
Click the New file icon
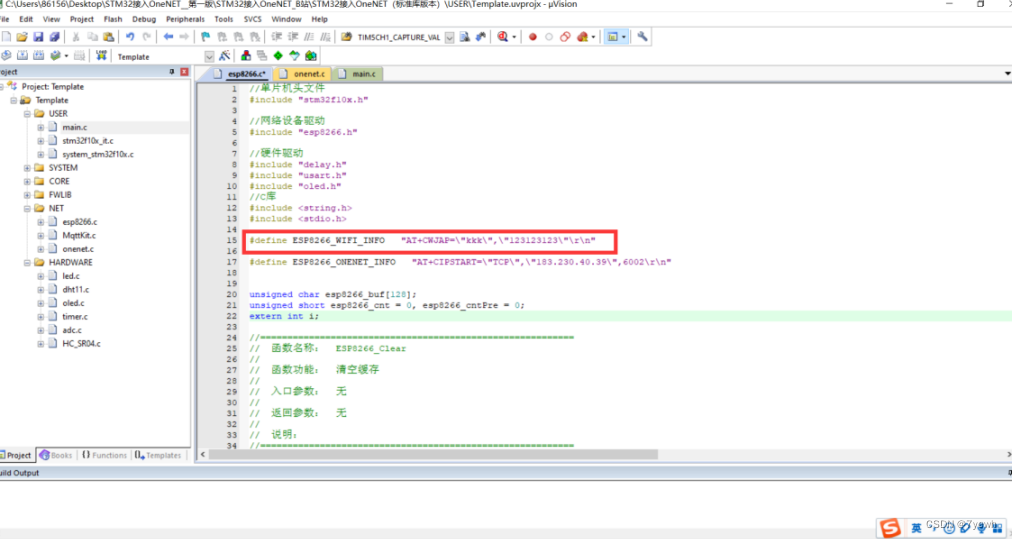[x=6, y=37]
